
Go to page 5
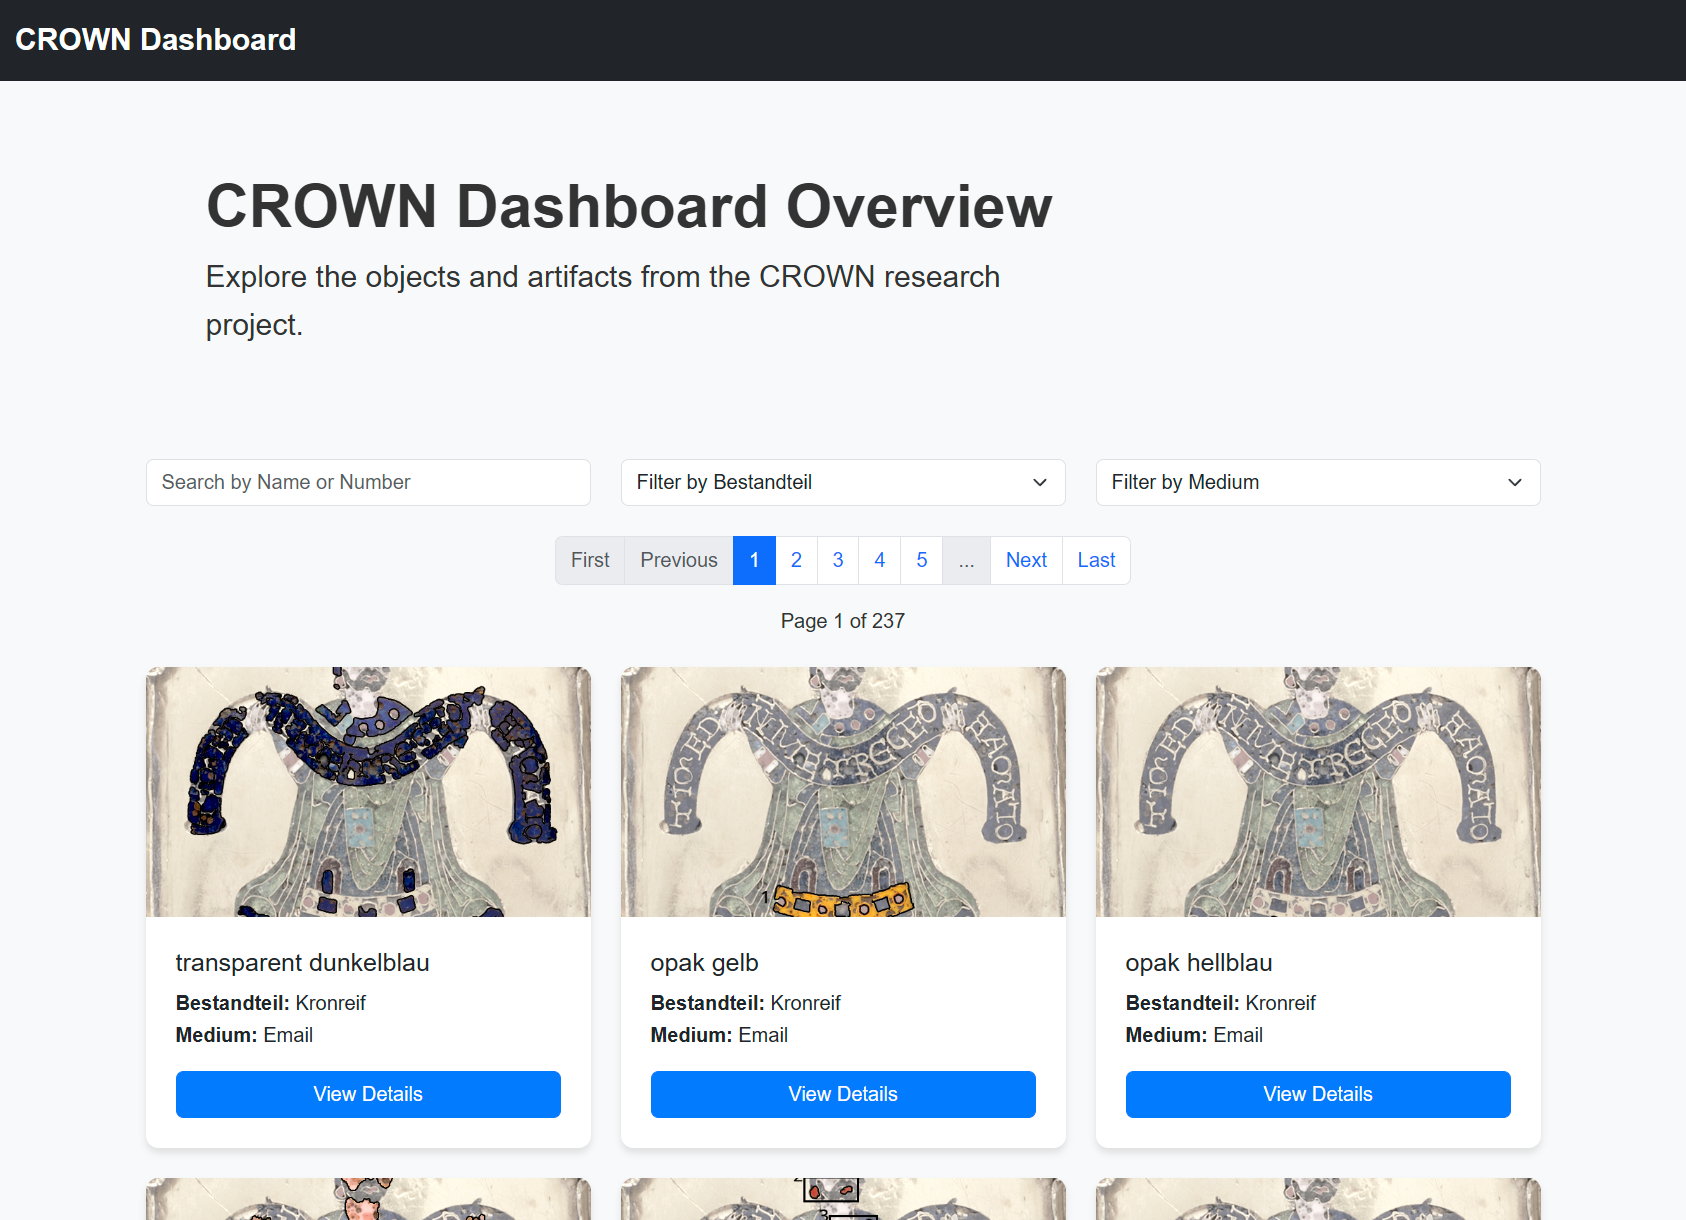coord(922,560)
